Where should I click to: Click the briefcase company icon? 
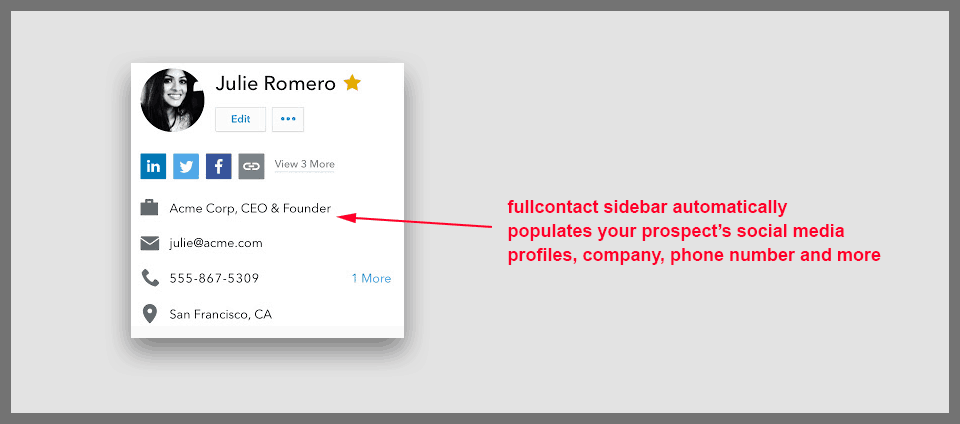(150, 208)
